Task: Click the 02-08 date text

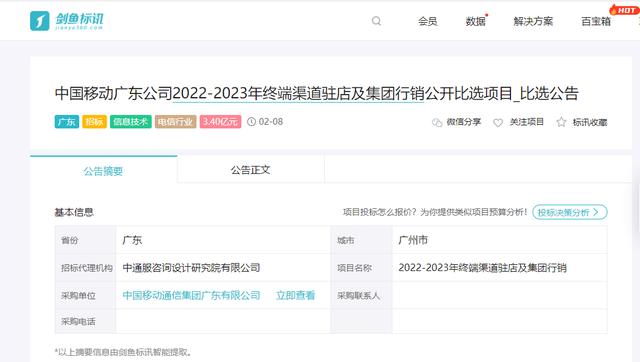Action: [271, 122]
